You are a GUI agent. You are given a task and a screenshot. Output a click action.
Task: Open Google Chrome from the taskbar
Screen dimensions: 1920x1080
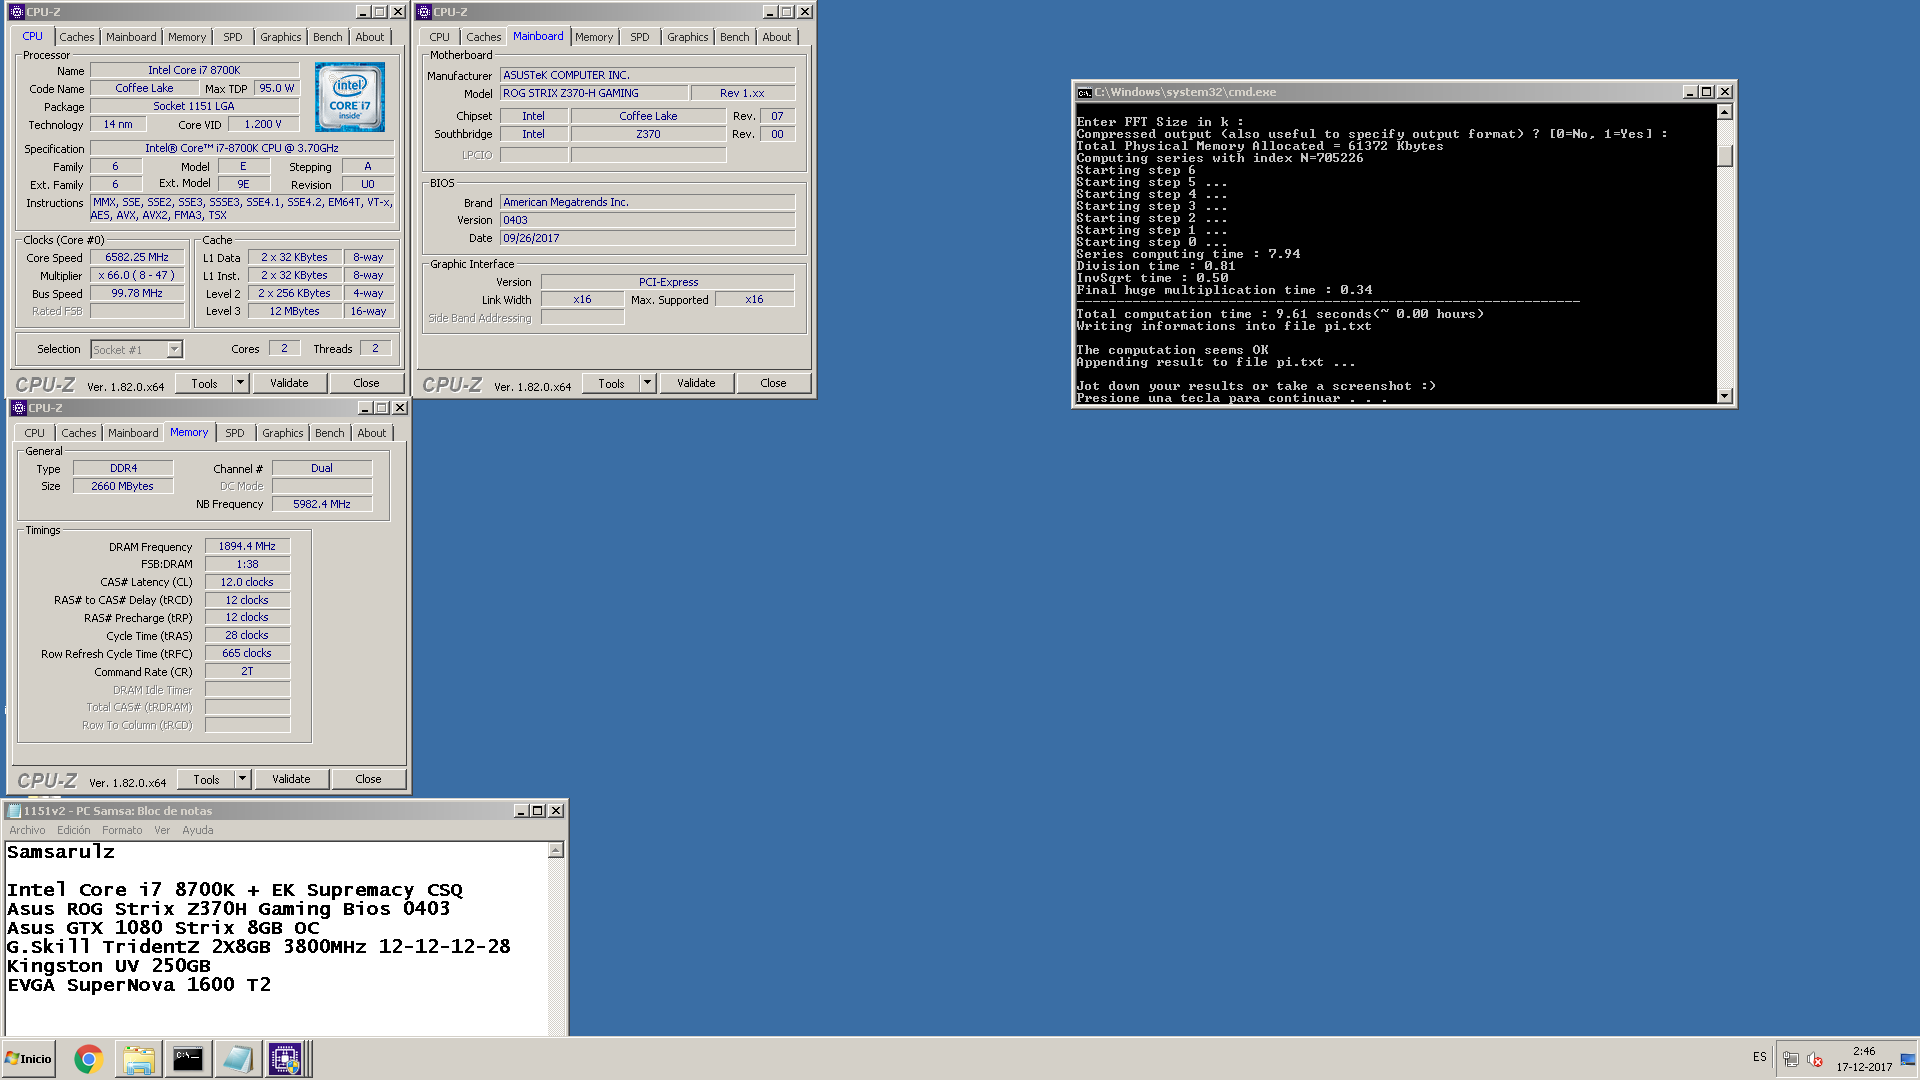pyautogui.click(x=89, y=1059)
